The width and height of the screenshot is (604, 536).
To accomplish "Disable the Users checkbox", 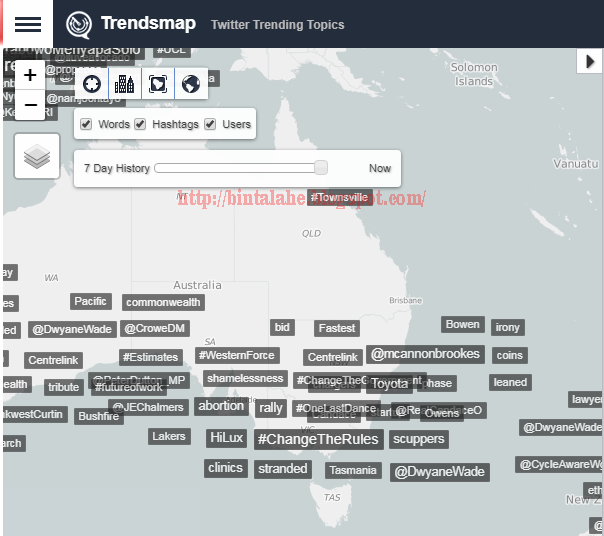I will 210,124.
